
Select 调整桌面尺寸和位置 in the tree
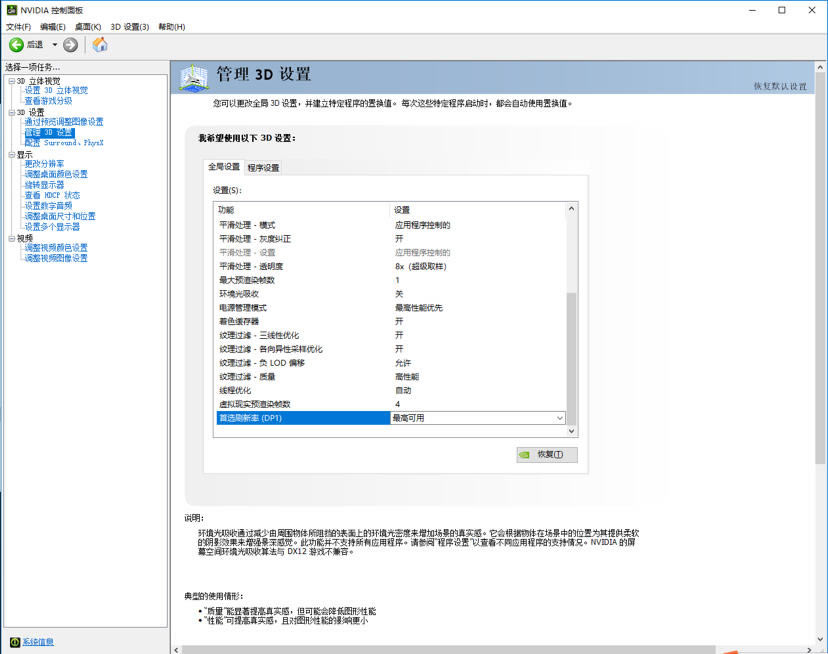coord(60,216)
